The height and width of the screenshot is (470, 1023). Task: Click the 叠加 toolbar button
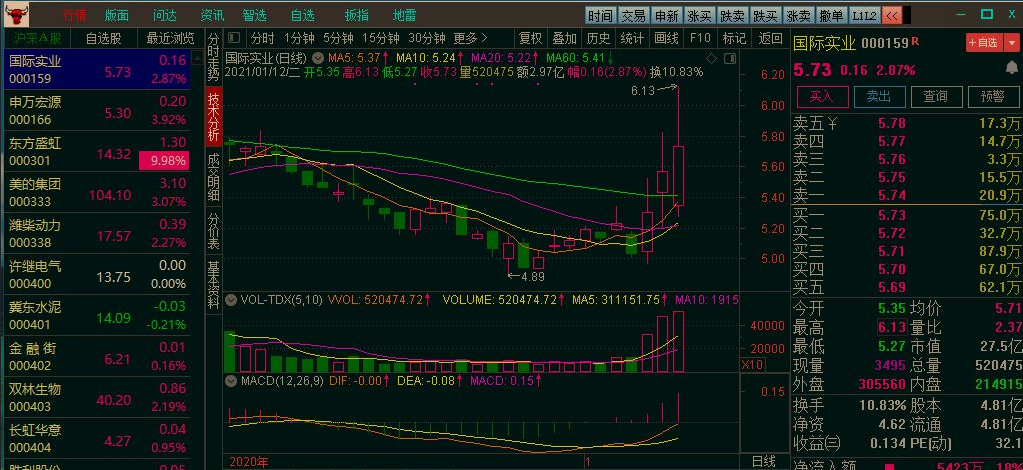pyautogui.click(x=564, y=38)
